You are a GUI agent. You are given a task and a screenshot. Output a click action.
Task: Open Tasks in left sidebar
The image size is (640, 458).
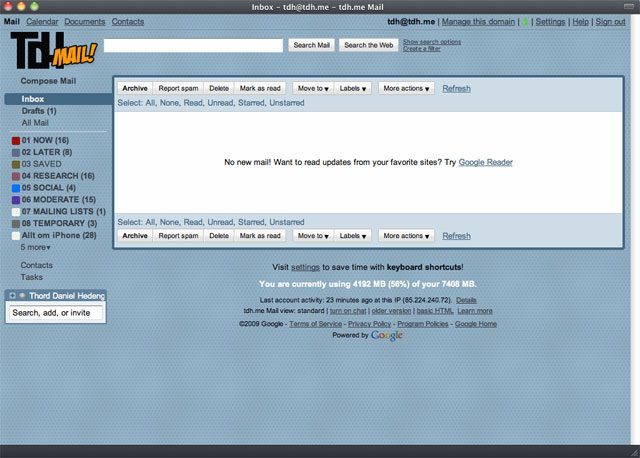31,277
